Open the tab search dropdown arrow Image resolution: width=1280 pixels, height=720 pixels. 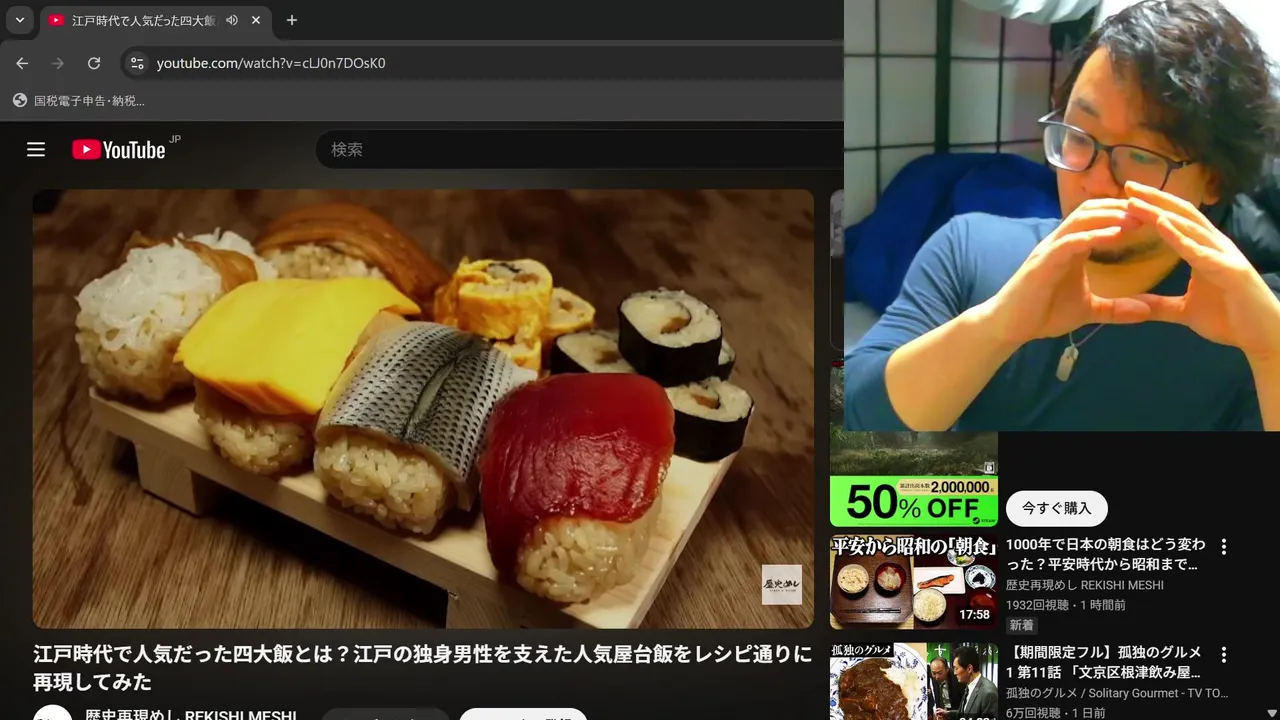pos(19,20)
